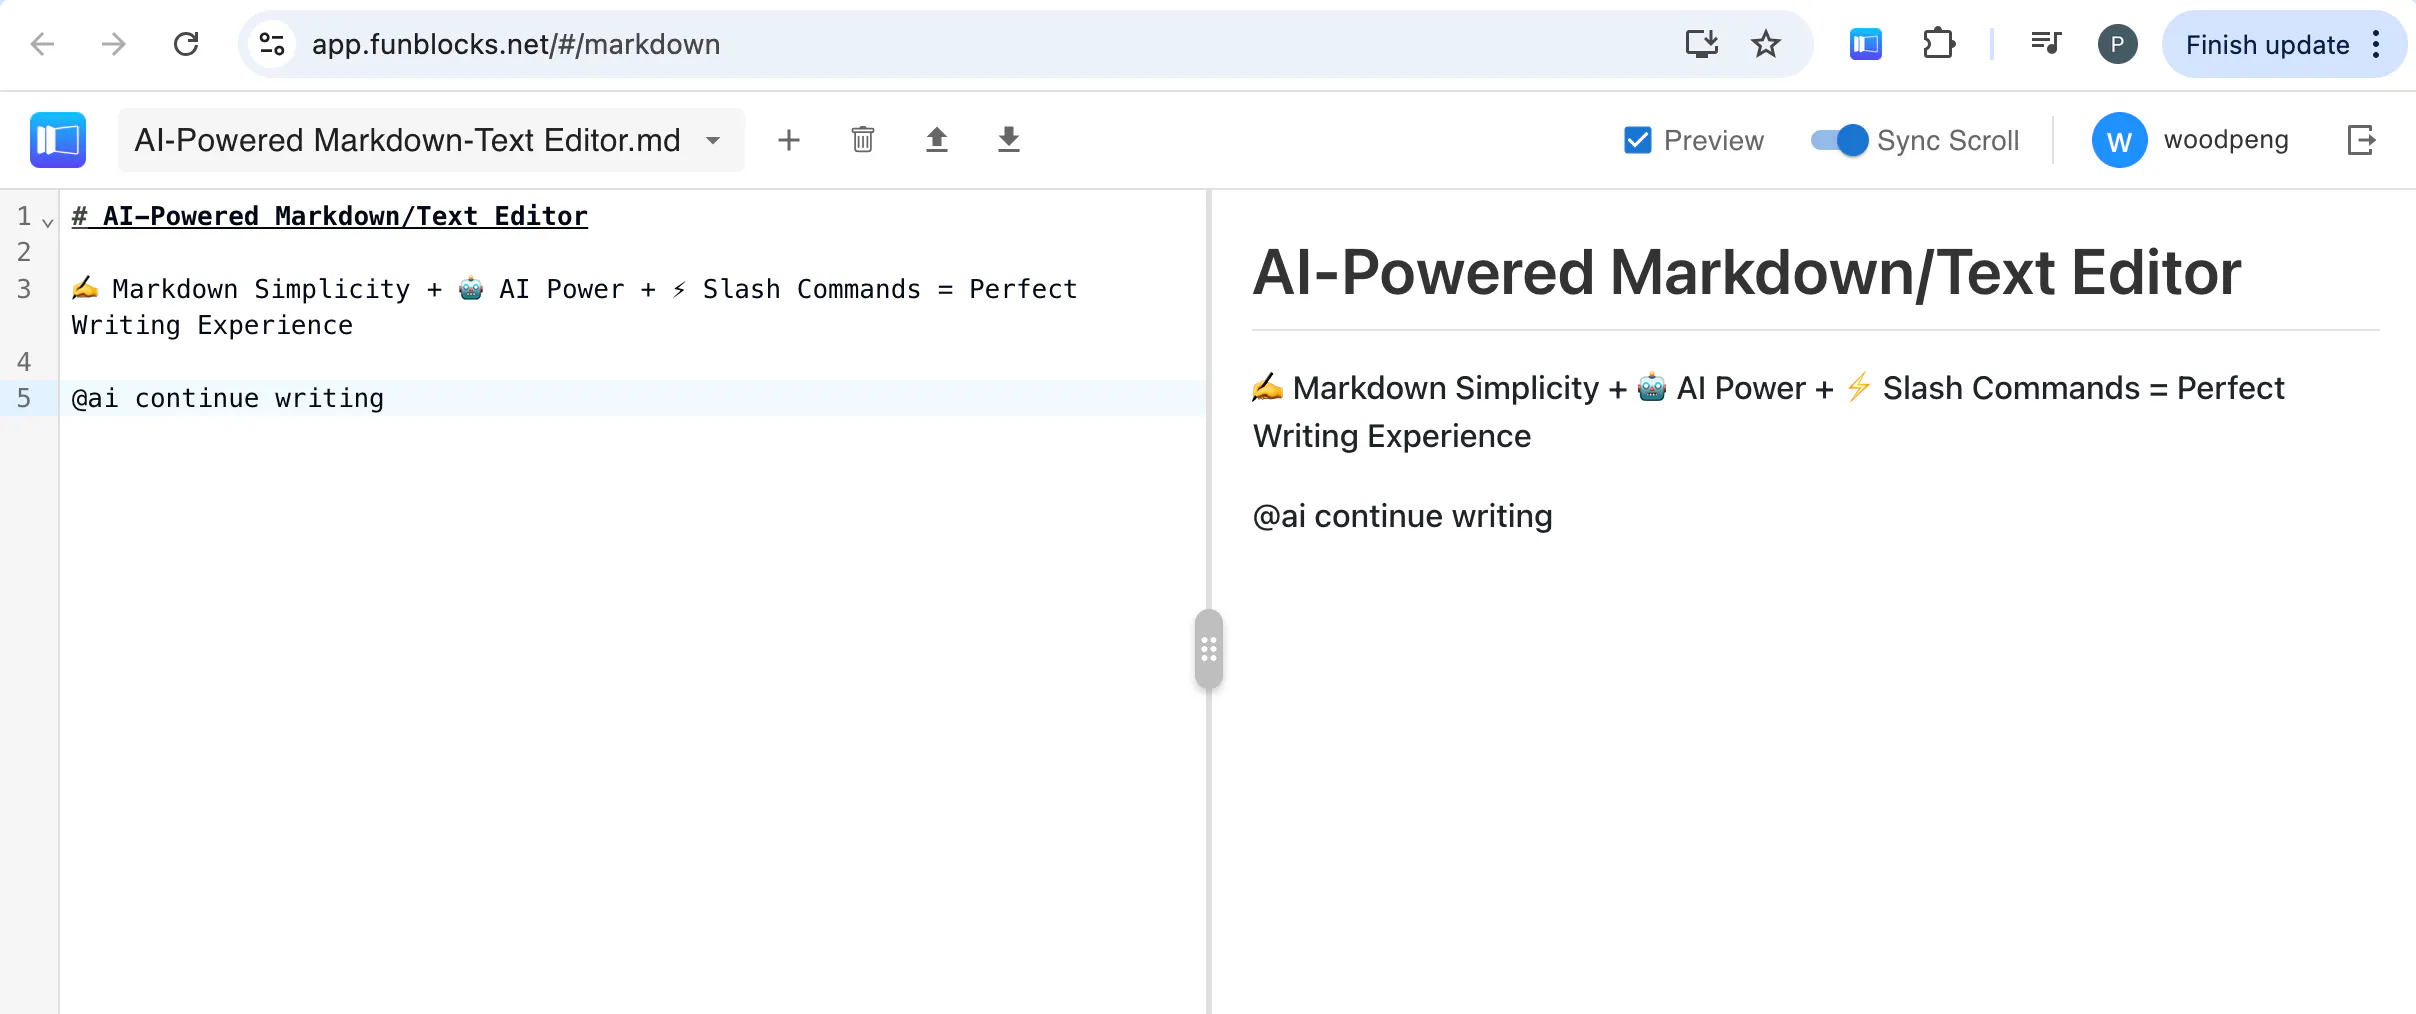Viewport: 2416px width, 1014px height.
Task: Click the heading text on editor line 1
Action: click(330, 216)
